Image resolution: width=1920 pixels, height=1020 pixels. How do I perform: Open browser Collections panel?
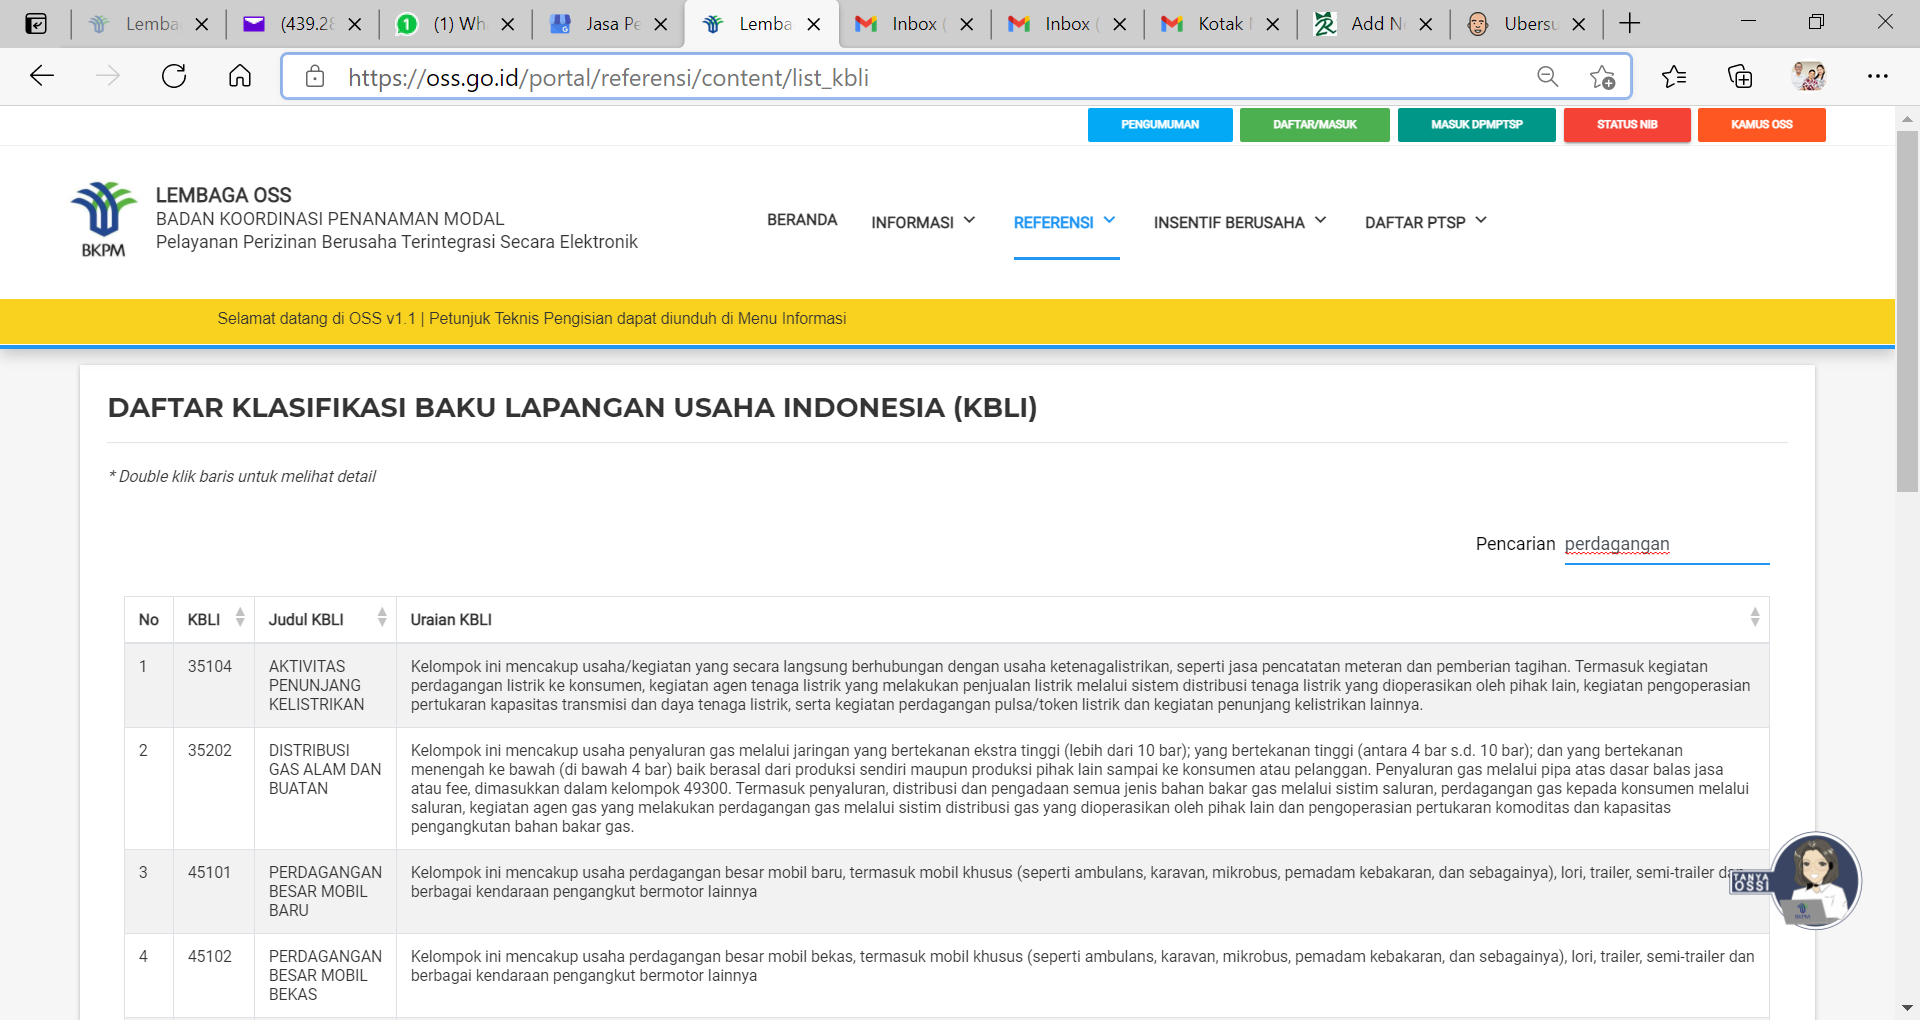click(x=1740, y=76)
